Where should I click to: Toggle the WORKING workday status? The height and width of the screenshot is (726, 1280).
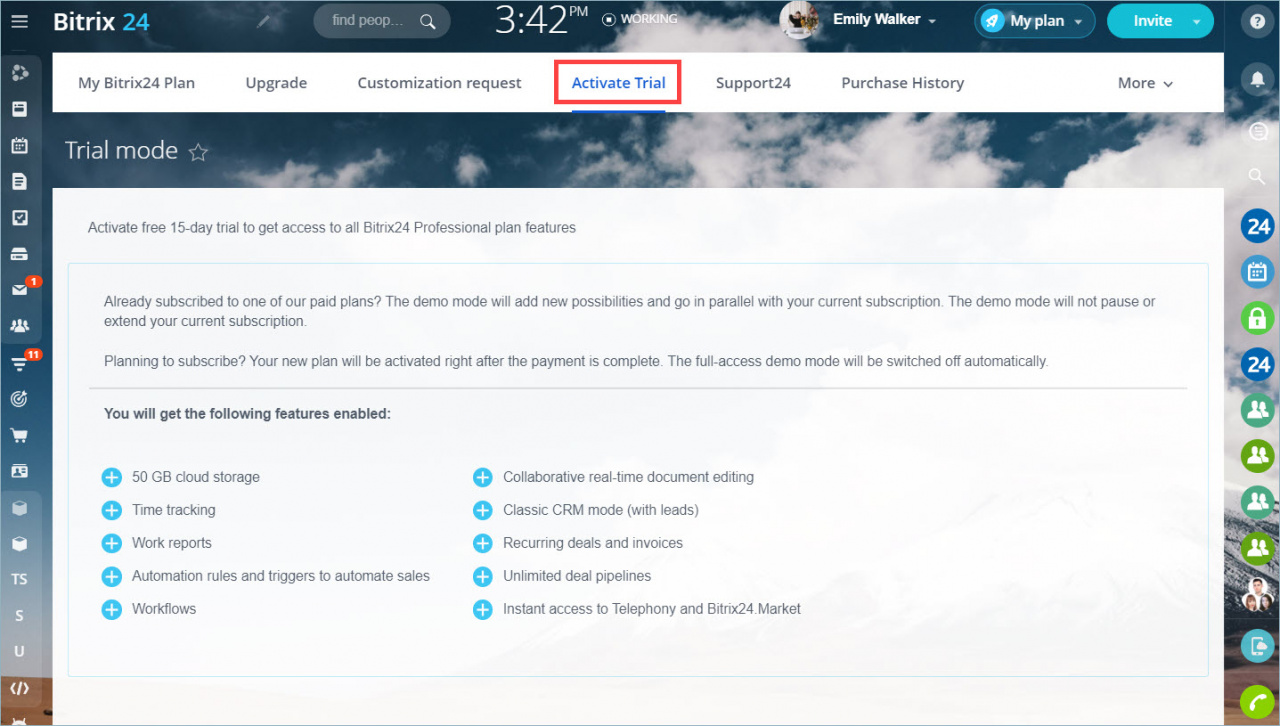coord(639,19)
